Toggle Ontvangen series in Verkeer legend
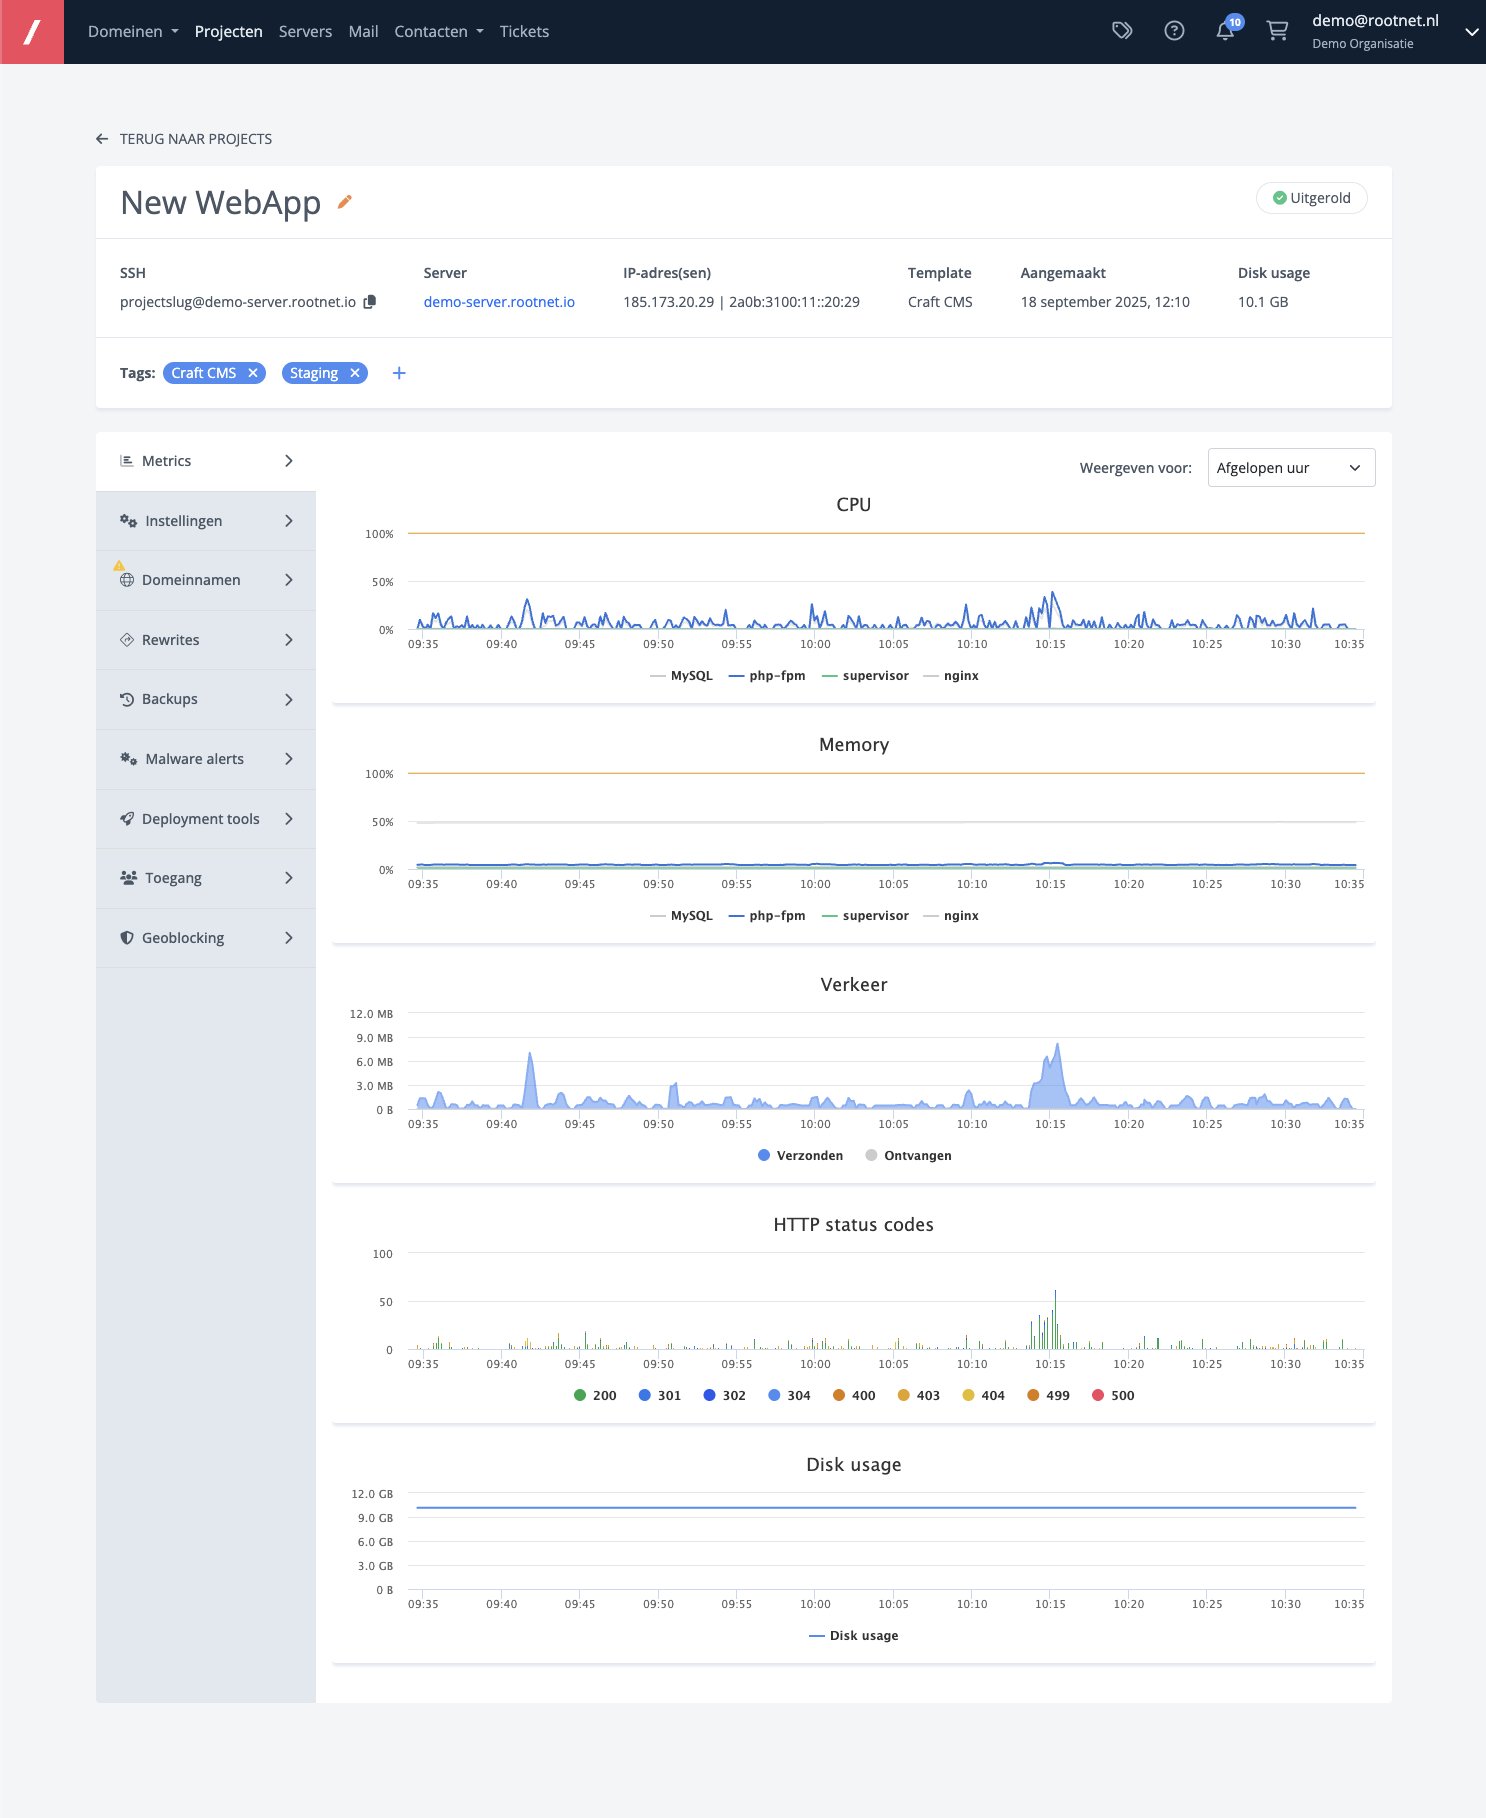Image resolution: width=1486 pixels, height=1818 pixels. click(x=908, y=1156)
